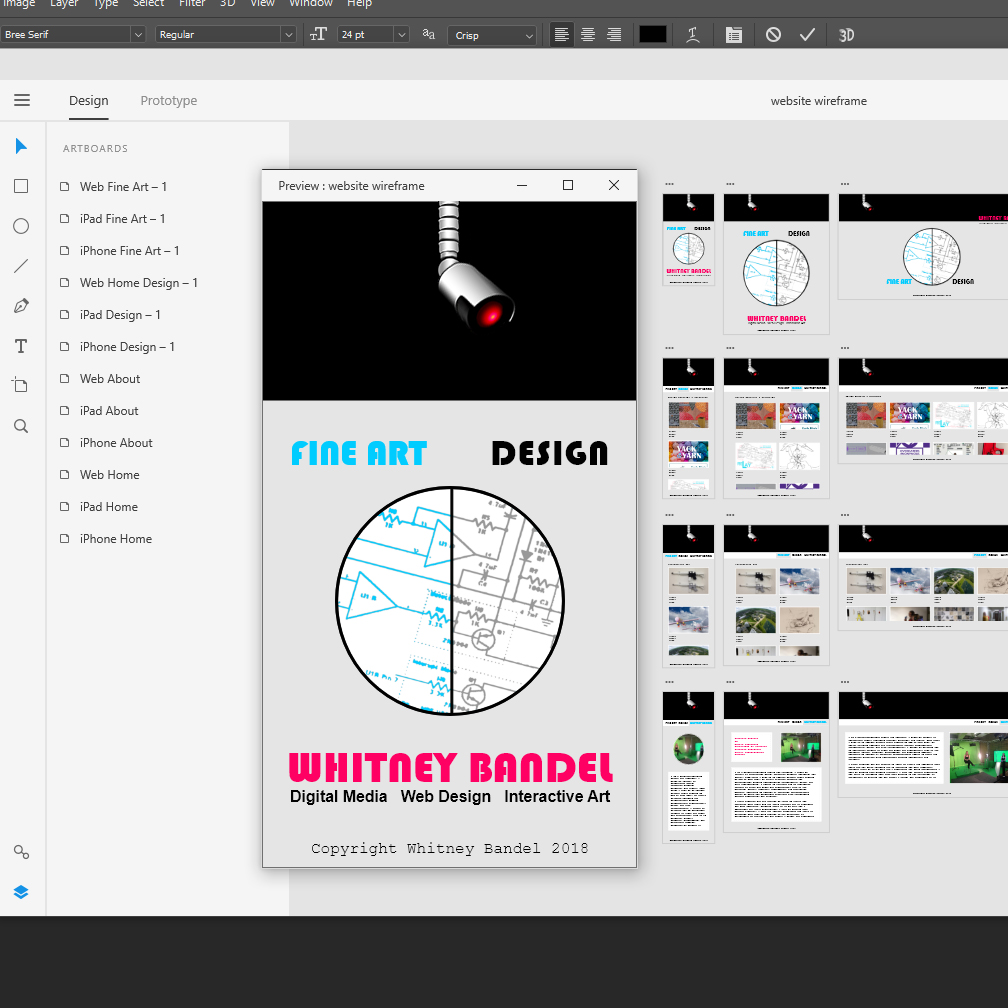
Task: Open the Layers panel icon
Action: (x=21, y=892)
